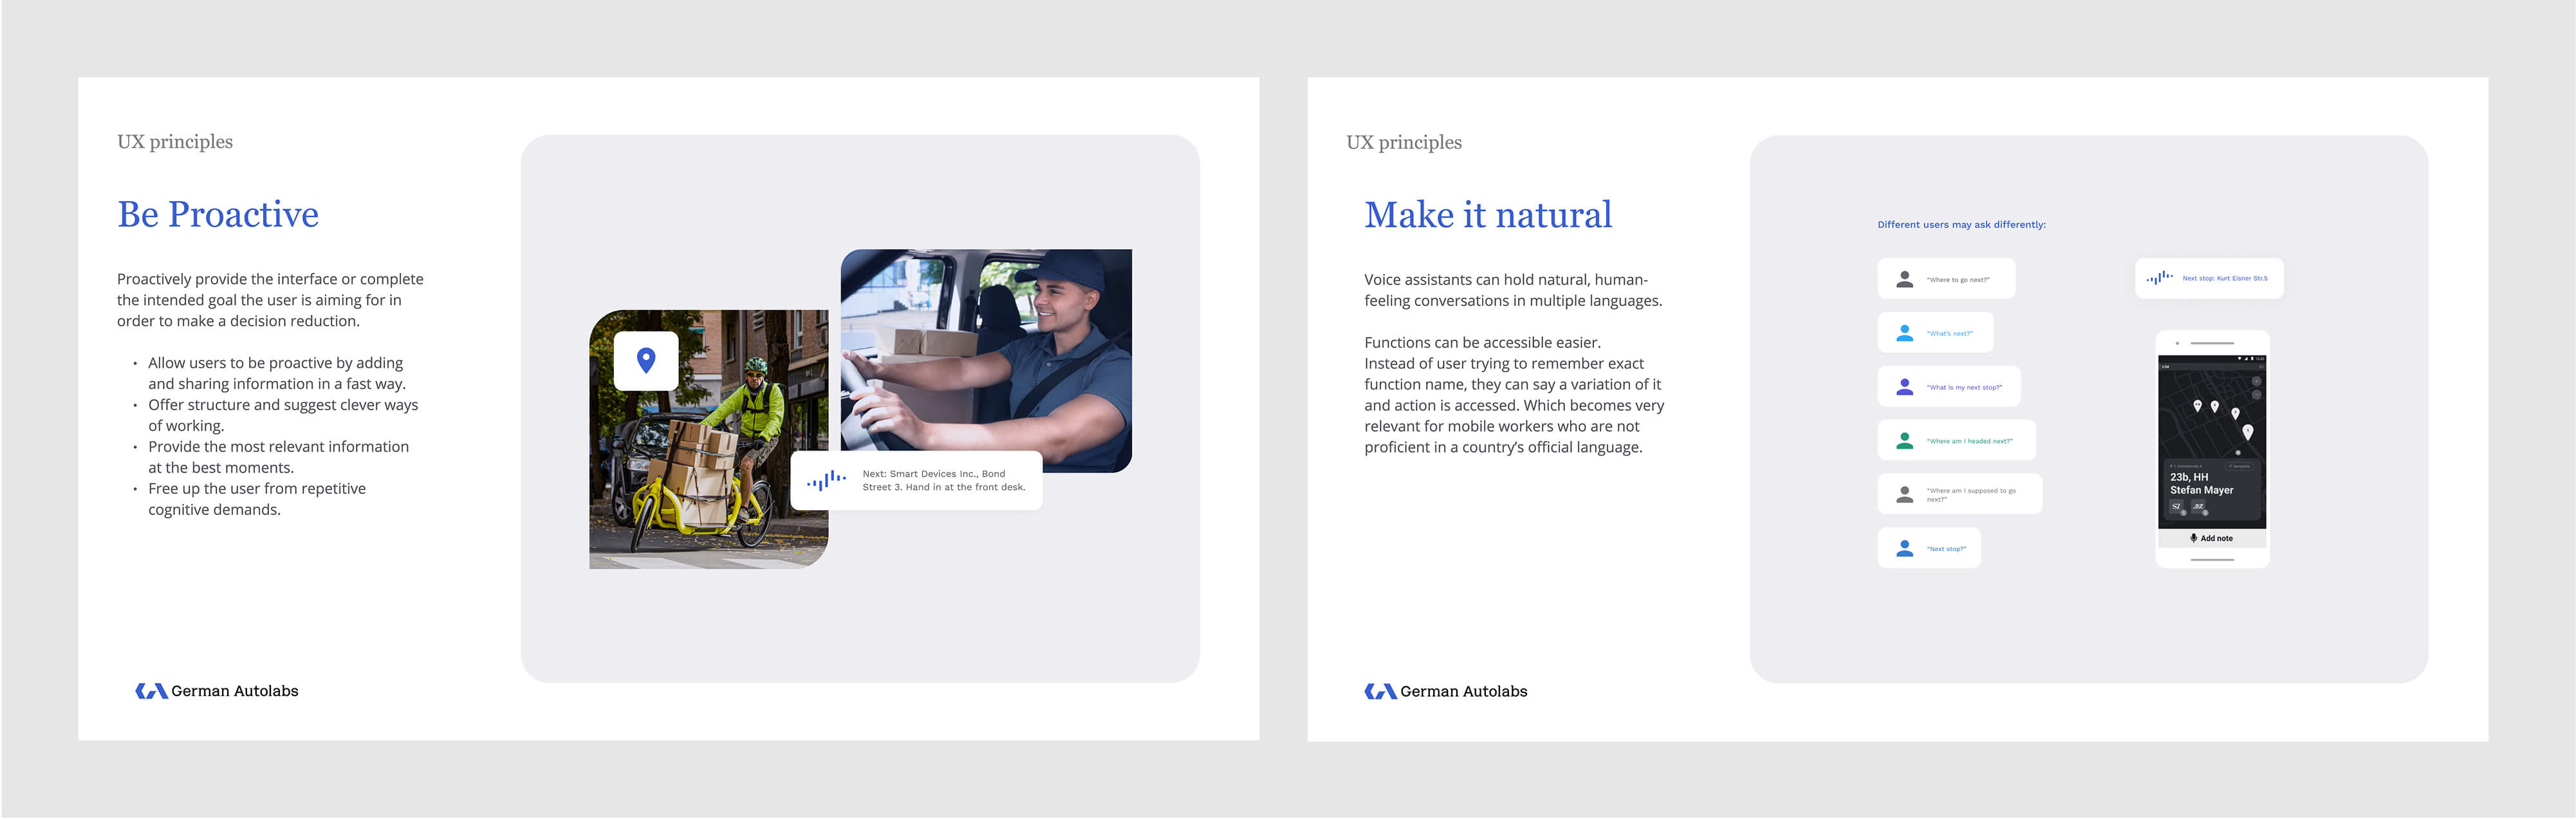Click the BZ package tile on the phone screen
This screenshot has width=2576, height=819.
tap(2198, 507)
